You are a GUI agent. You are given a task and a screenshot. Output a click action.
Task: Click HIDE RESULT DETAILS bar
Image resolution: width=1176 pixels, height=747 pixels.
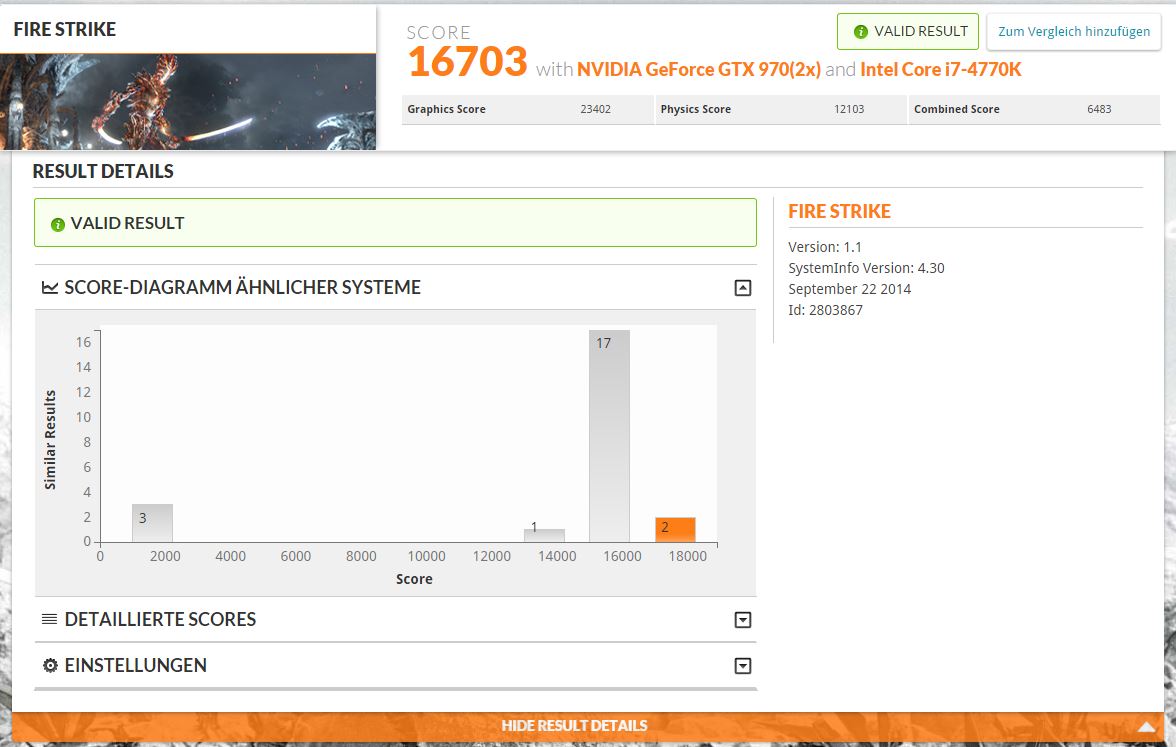(x=587, y=726)
